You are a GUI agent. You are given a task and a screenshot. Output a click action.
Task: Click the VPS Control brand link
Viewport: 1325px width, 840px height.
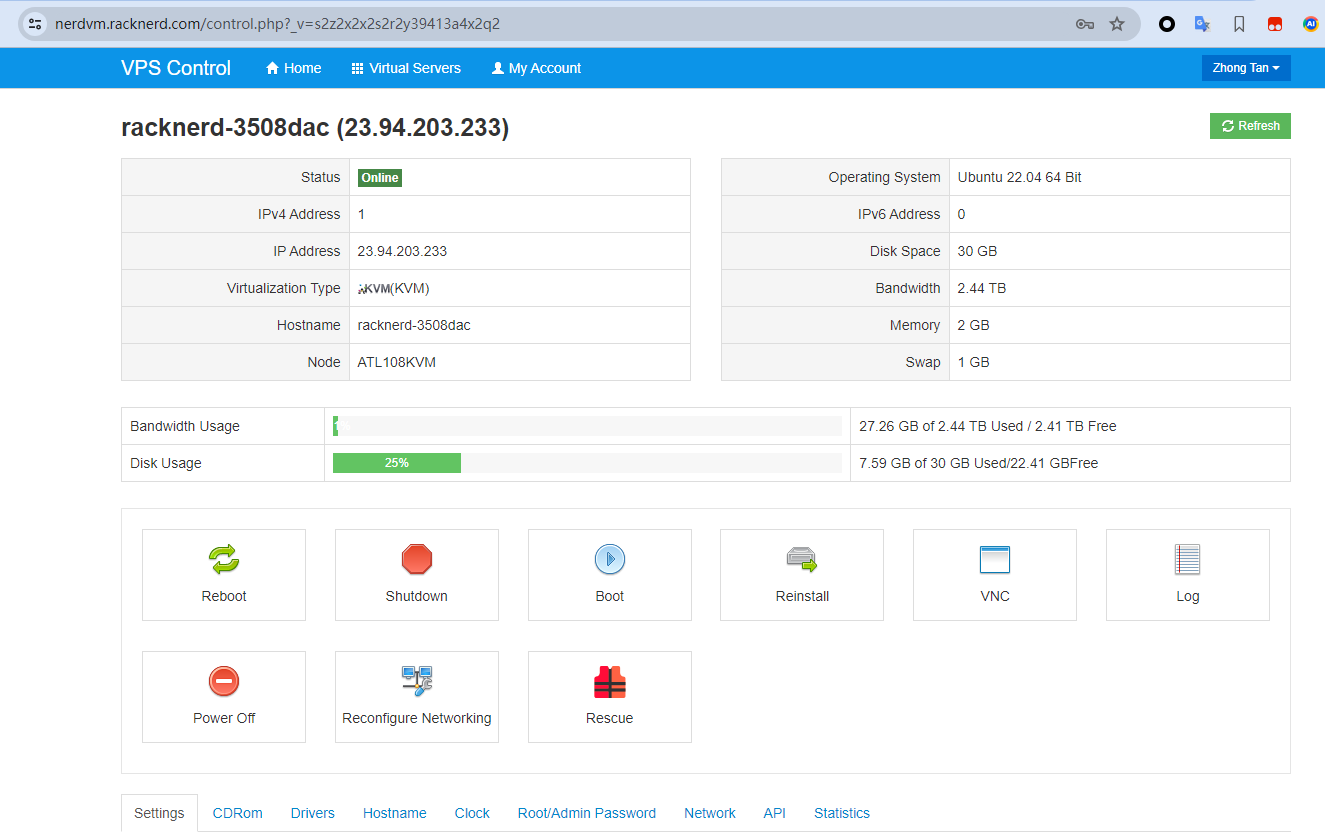[176, 68]
